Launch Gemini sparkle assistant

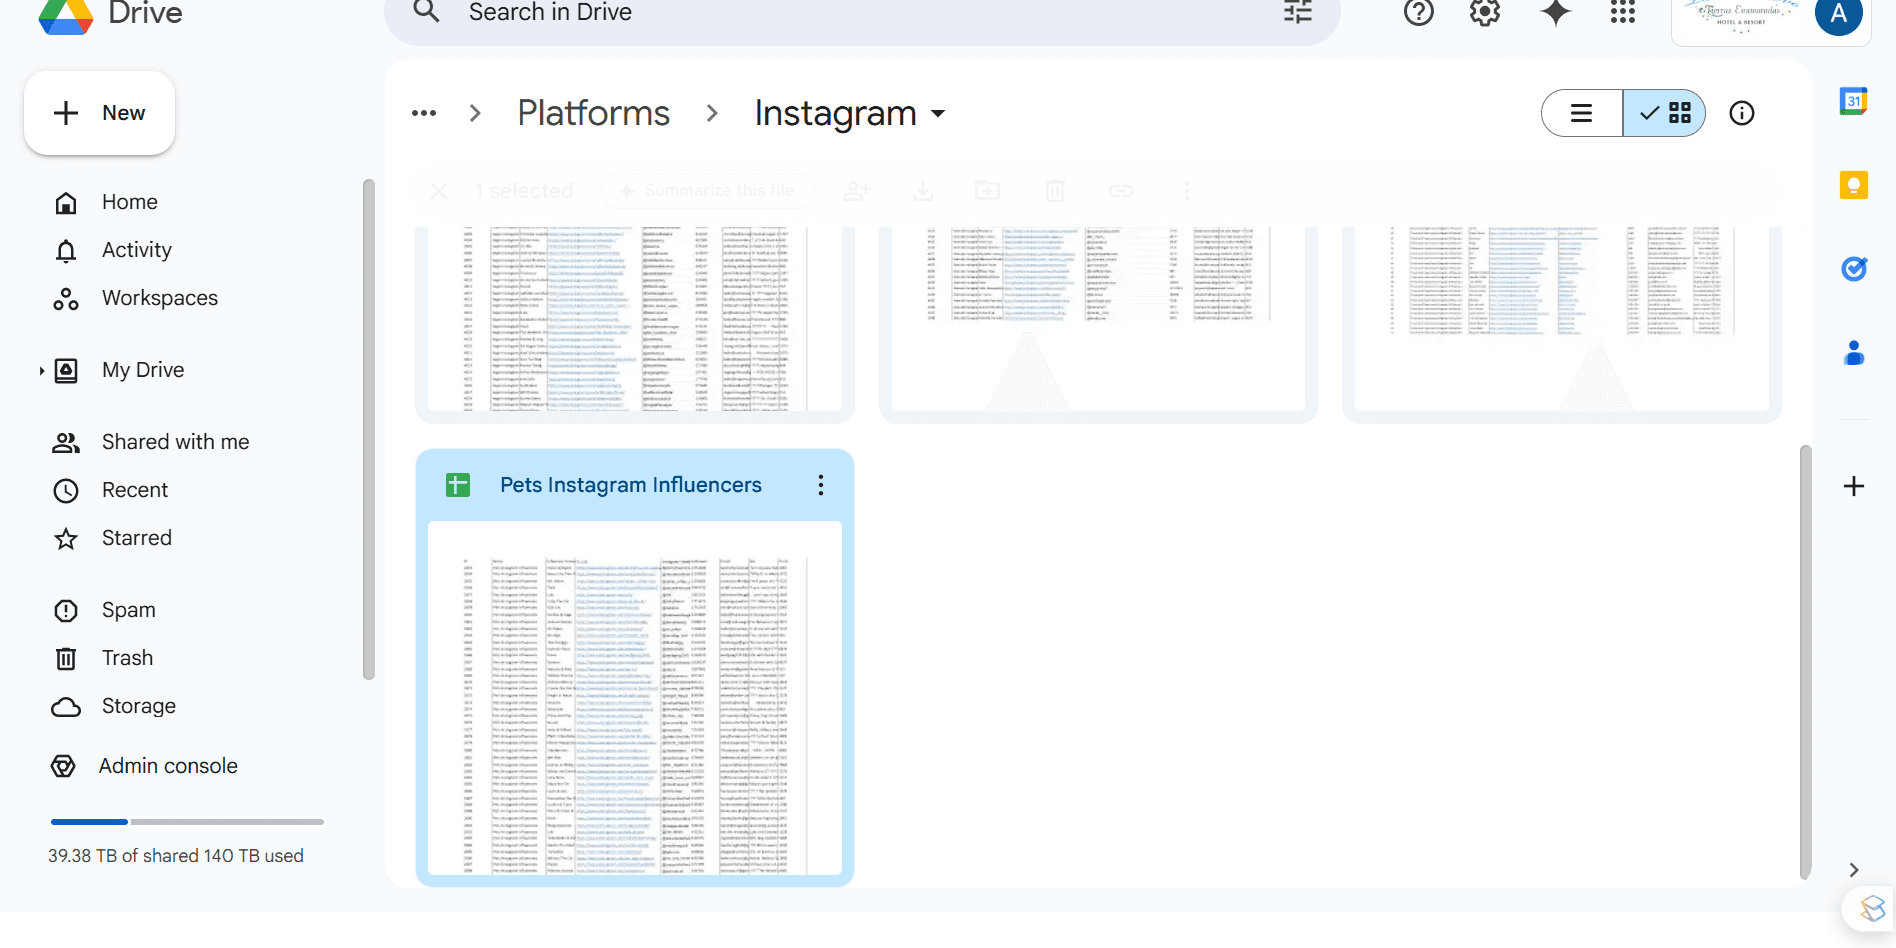pos(1556,12)
